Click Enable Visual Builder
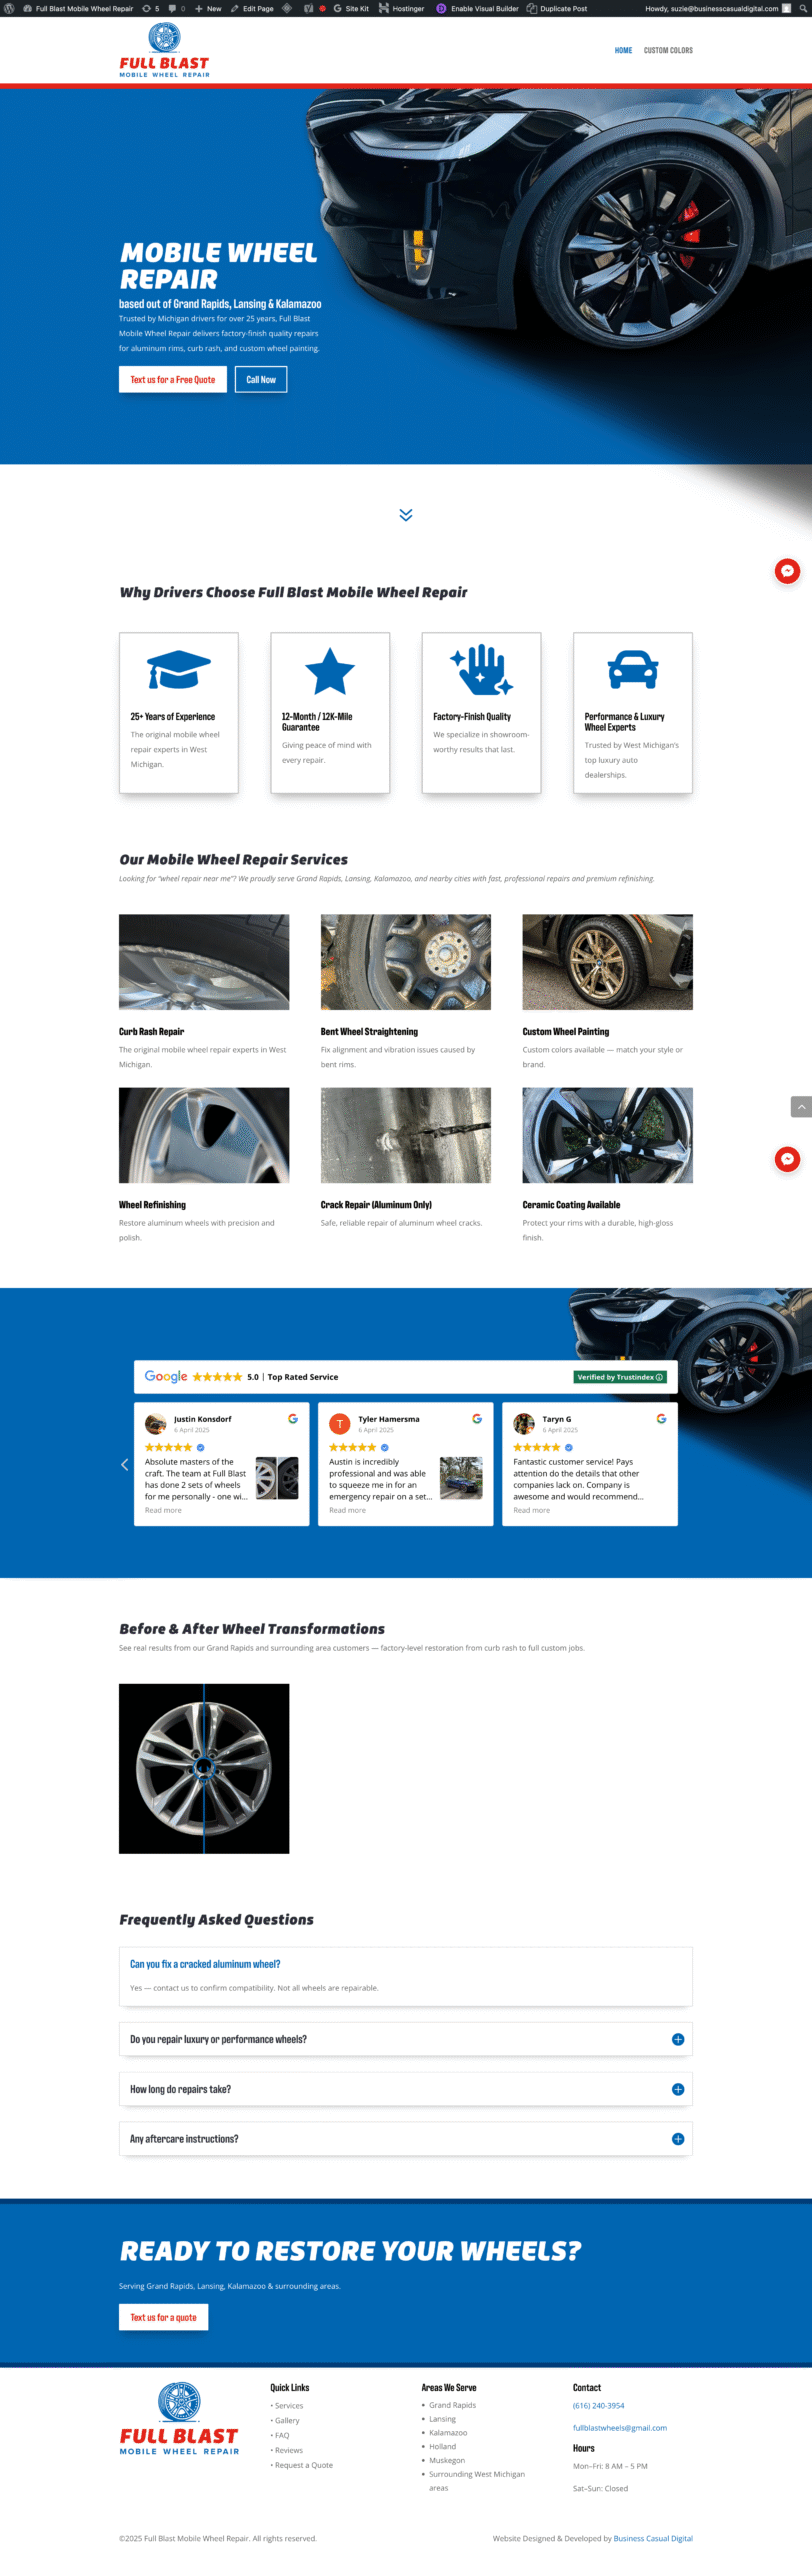This screenshot has height=2560, width=812. pos(477,8)
